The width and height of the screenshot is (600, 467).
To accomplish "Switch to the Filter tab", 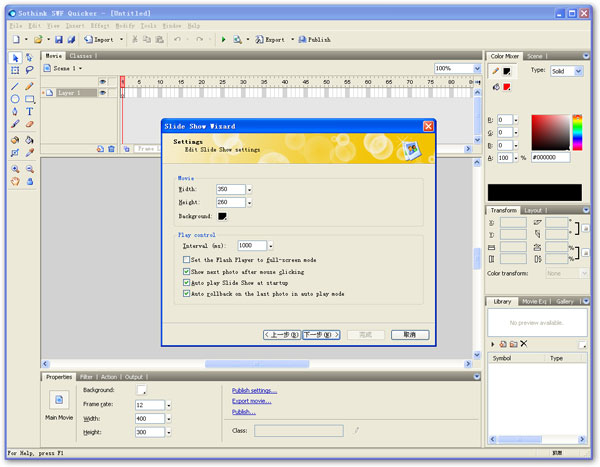I will 86,377.
